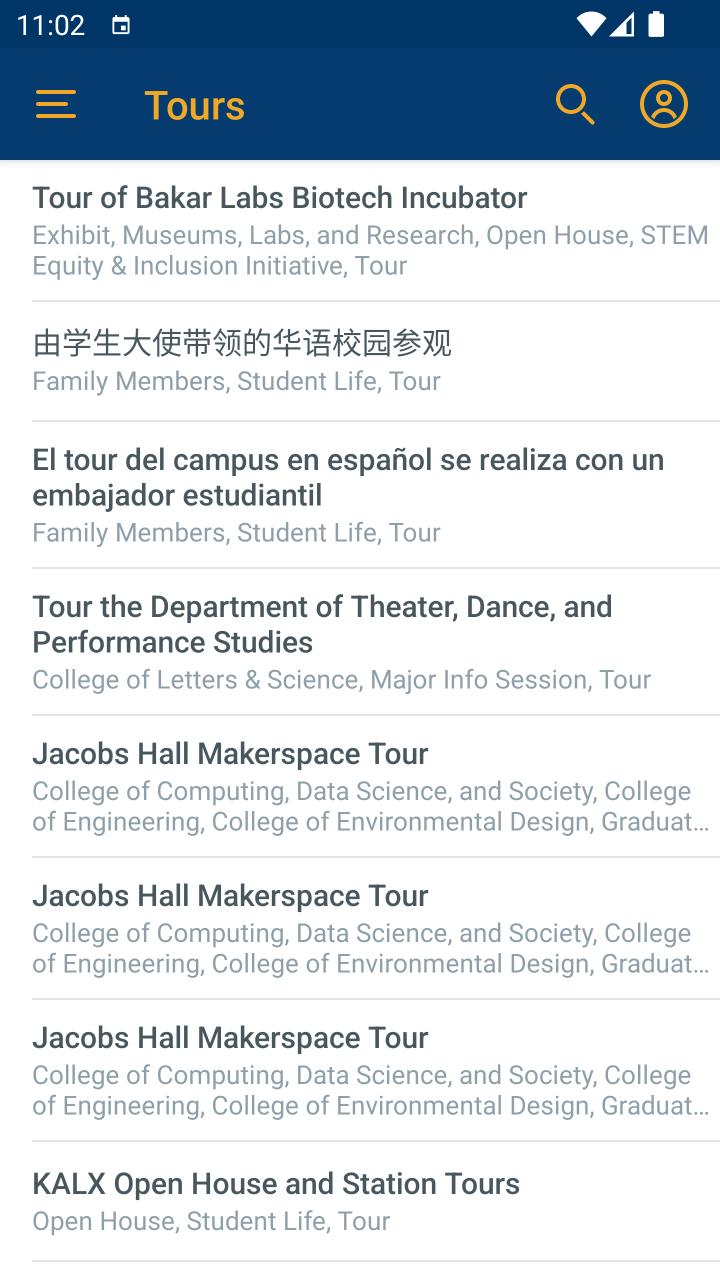Select El tour del campus en español

348,477
